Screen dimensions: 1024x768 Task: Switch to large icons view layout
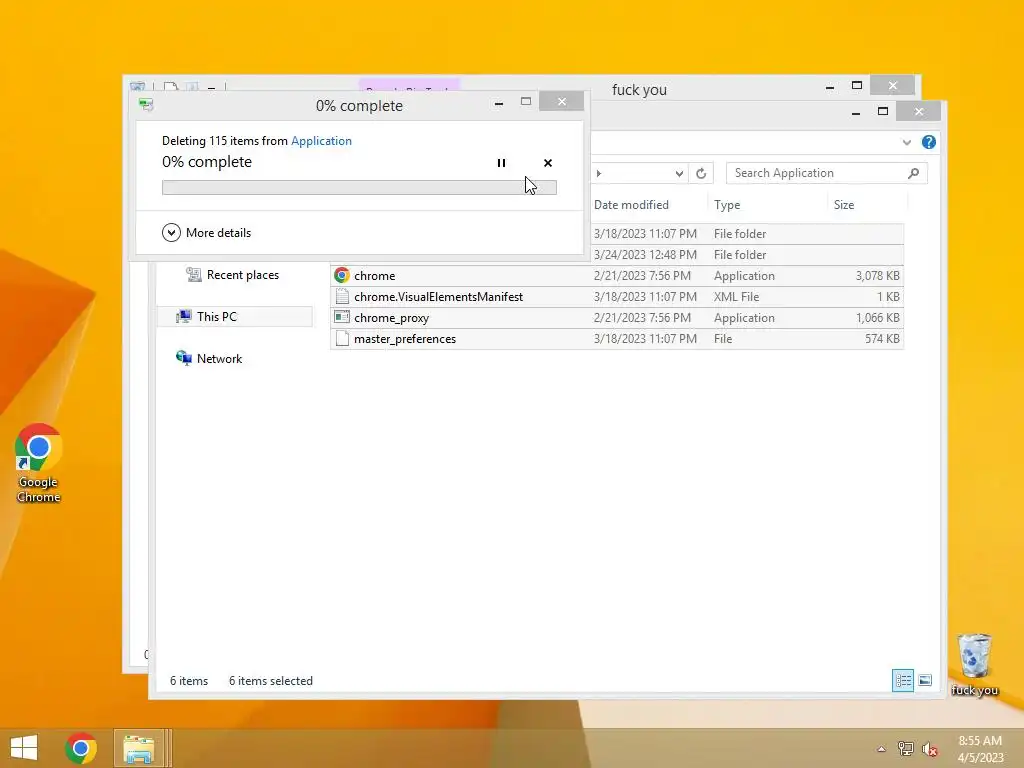tap(925, 680)
